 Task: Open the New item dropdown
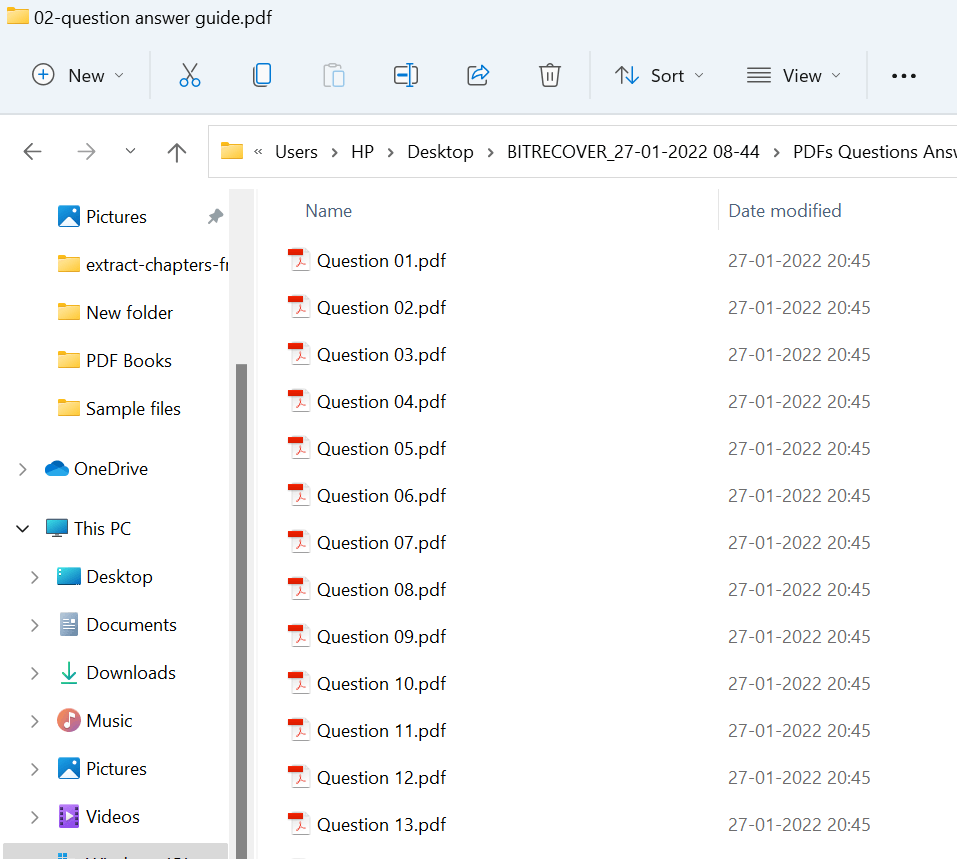coord(78,75)
